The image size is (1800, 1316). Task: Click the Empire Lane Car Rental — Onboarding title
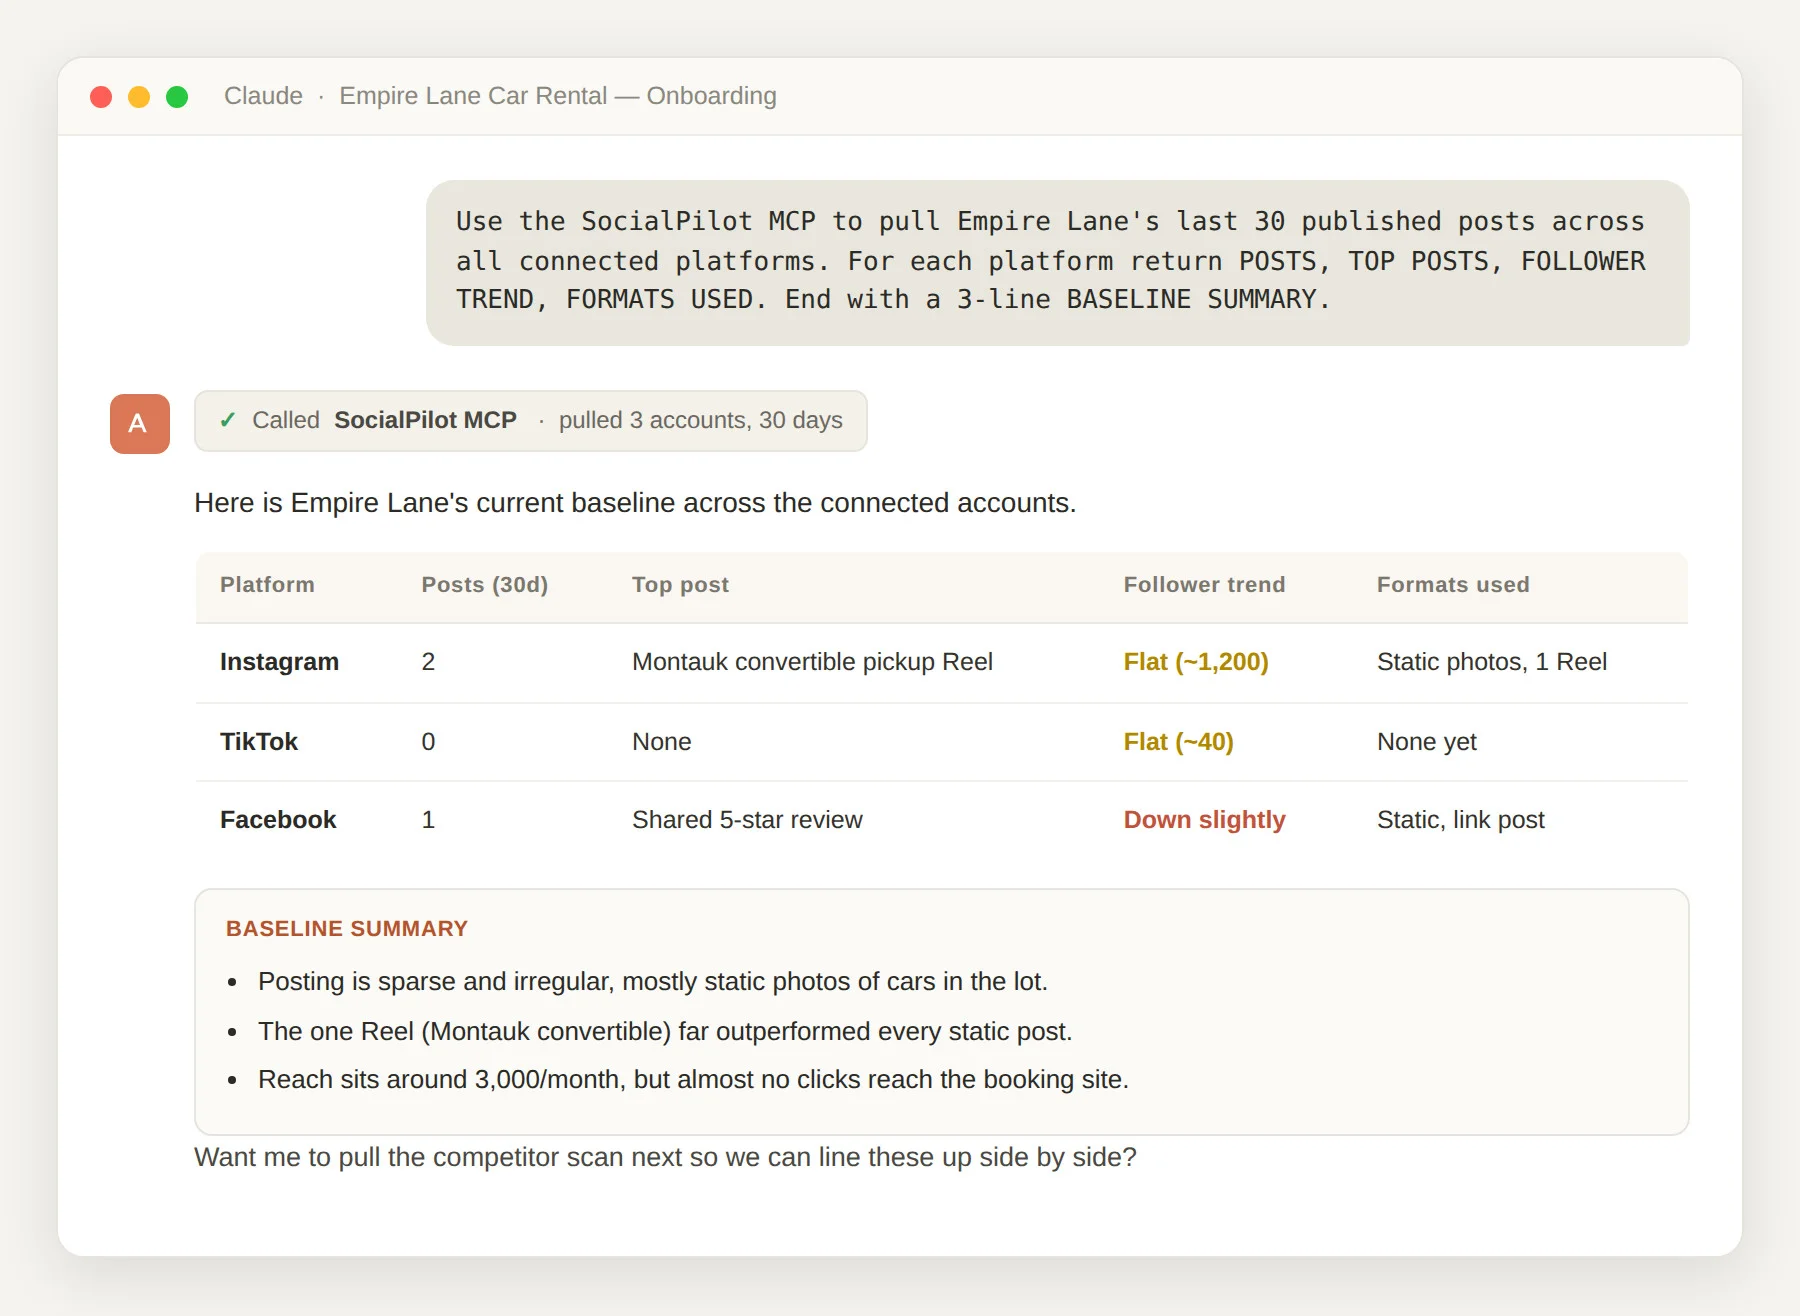point(558,96)
